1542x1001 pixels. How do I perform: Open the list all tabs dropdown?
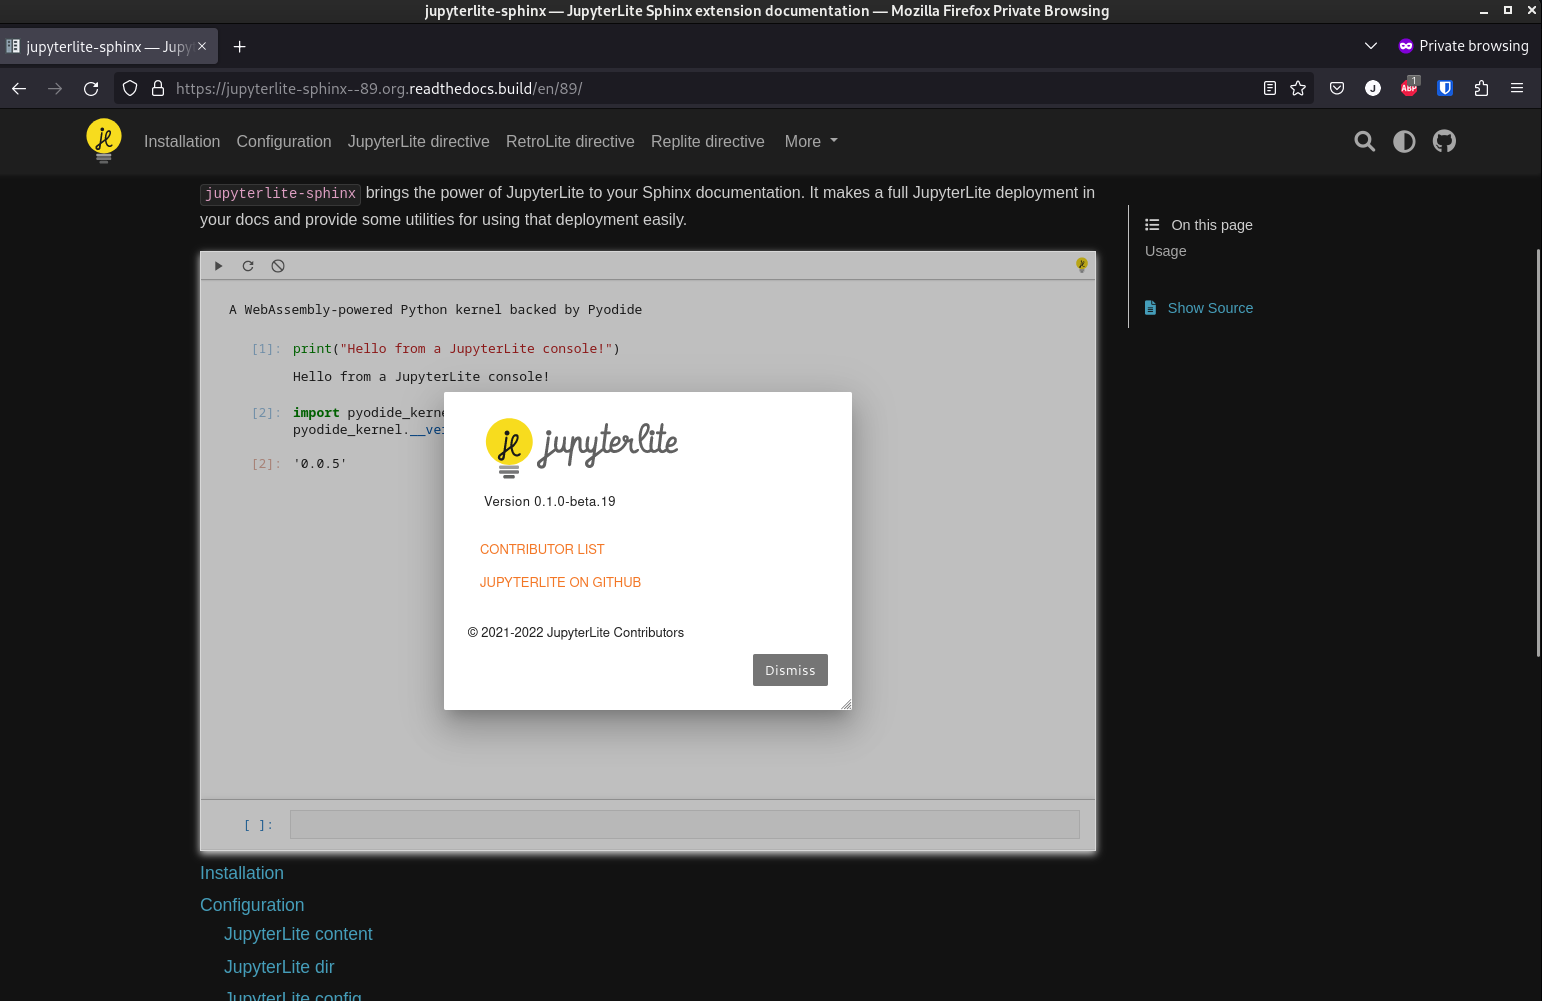pyautogui.click(x=1371, y=46)
